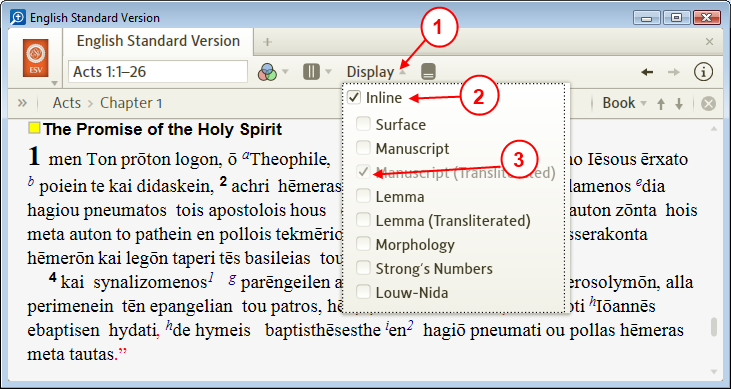Close the English Standard Version tab

coord(710,42)
